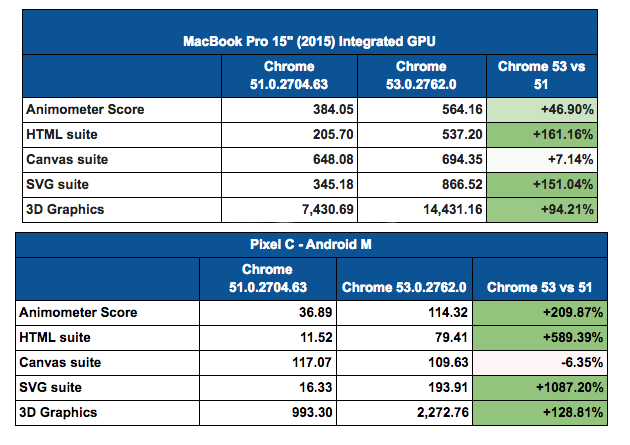Viewport: 630px width, 445px height.
Task: Select the 694.35 cell
Action: (x=421, y=160)
